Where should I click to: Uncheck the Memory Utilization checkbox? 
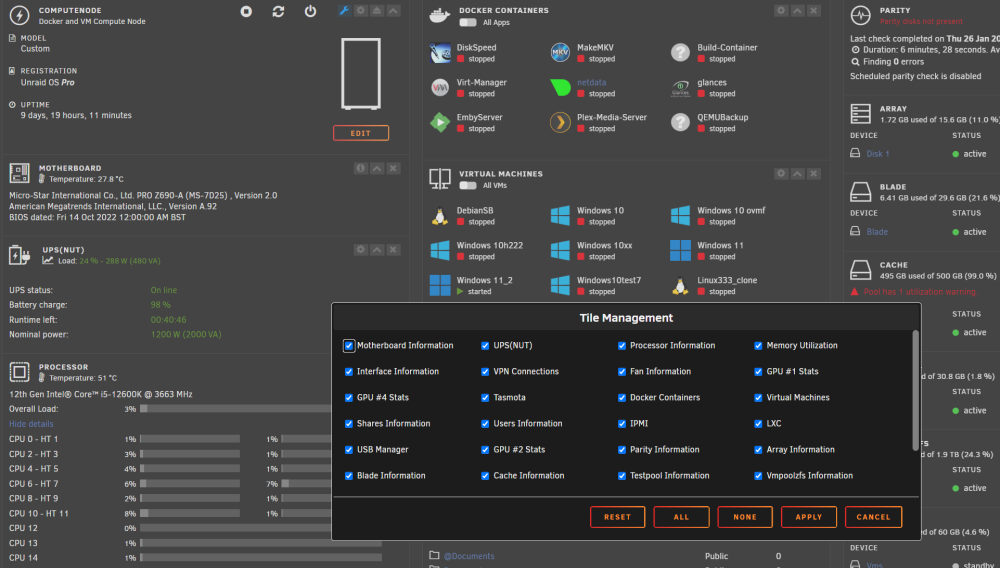tap(758, 346)
